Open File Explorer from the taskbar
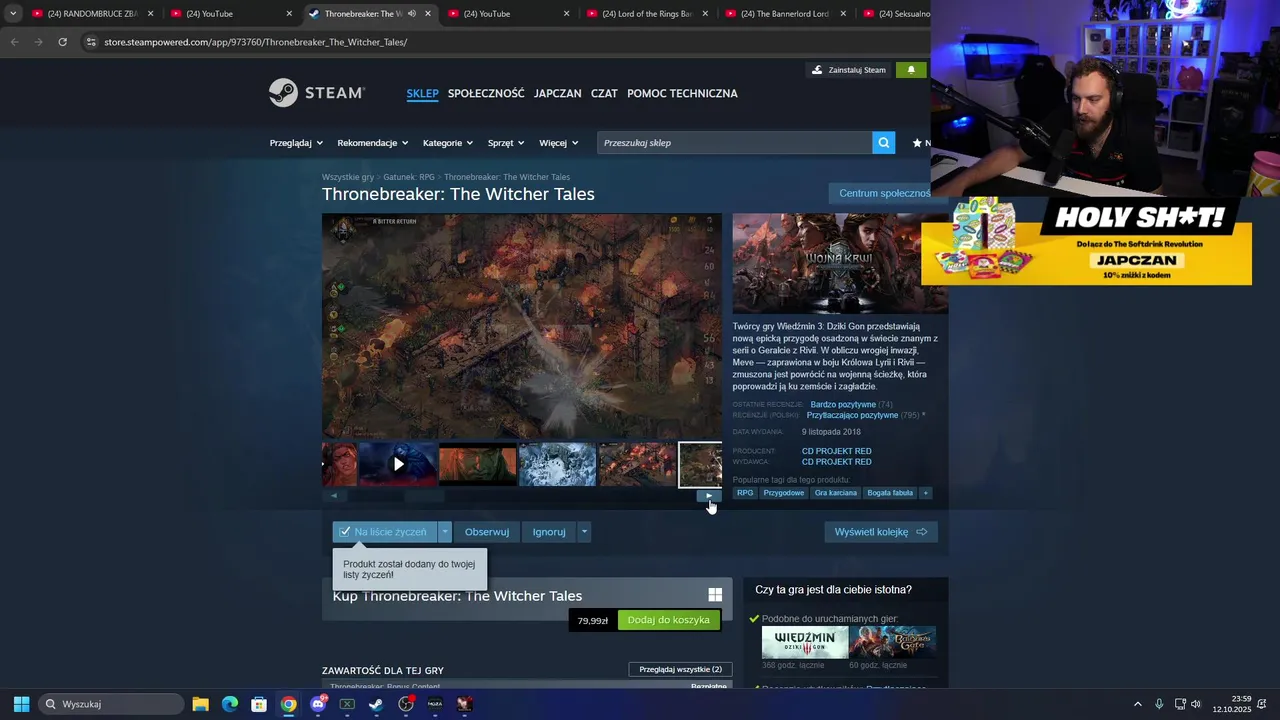This screenshot has height=720, width=1280. (200, 704)
